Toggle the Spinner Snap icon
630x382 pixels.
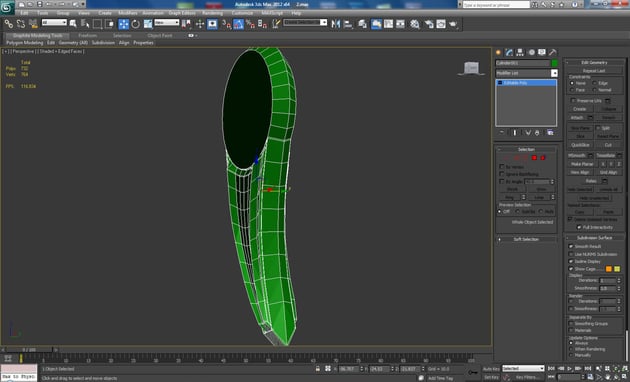coord(262,24)
